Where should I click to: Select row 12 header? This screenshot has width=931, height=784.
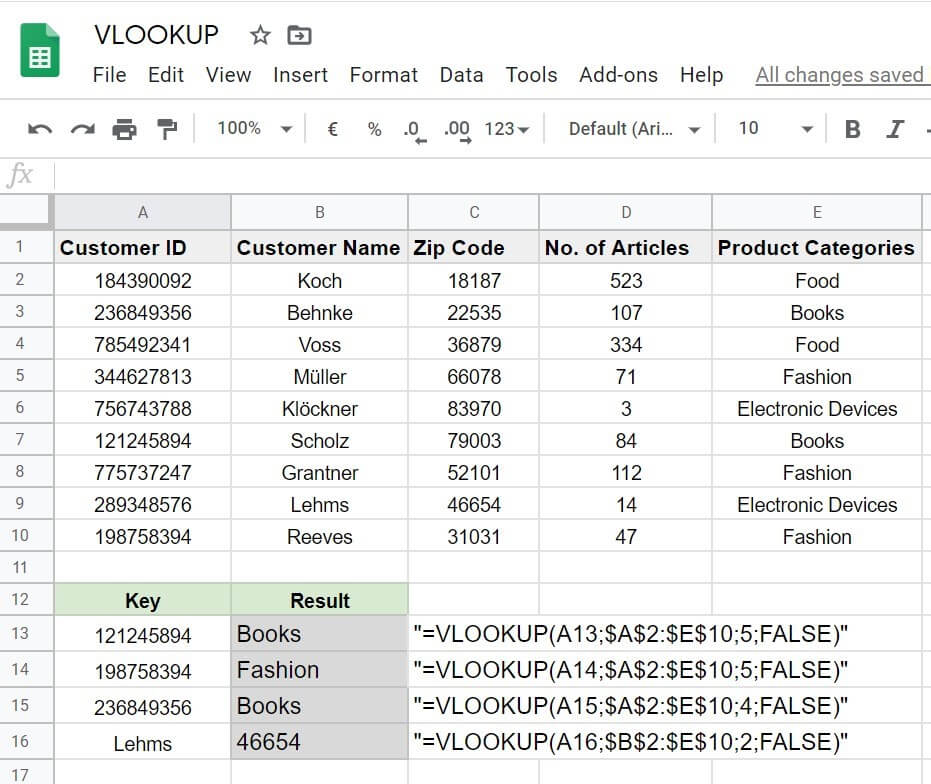pos(26,599)
